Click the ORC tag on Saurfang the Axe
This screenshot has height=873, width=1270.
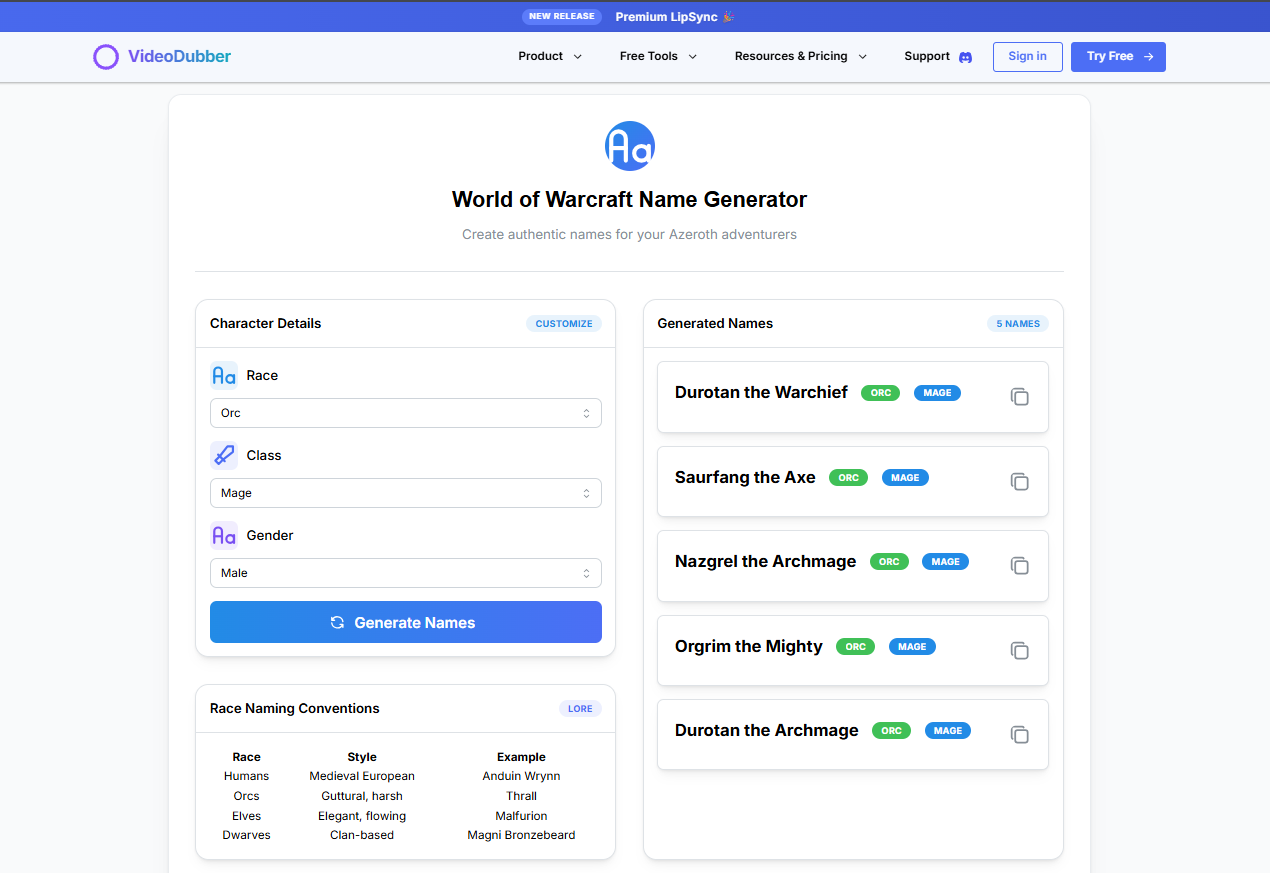click(x=849, y=478)
